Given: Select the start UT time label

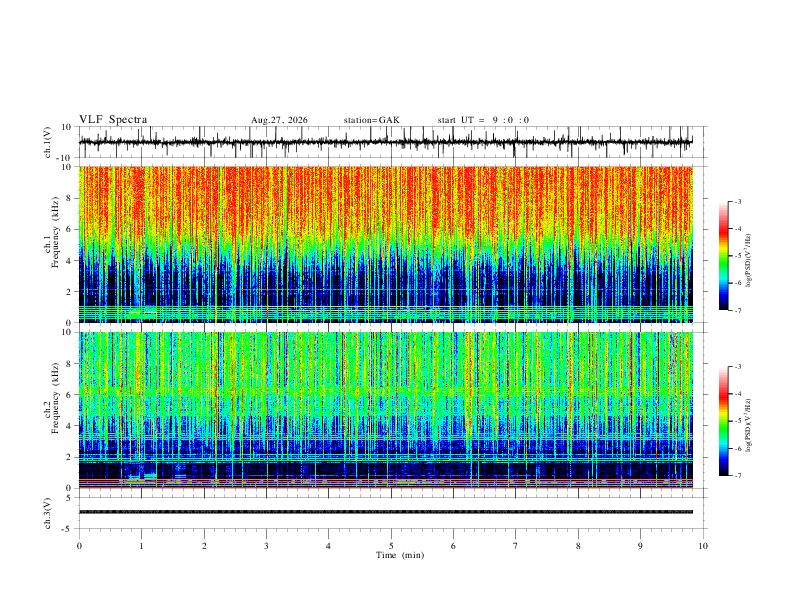Looking at the screenshot, I should 483,120.
